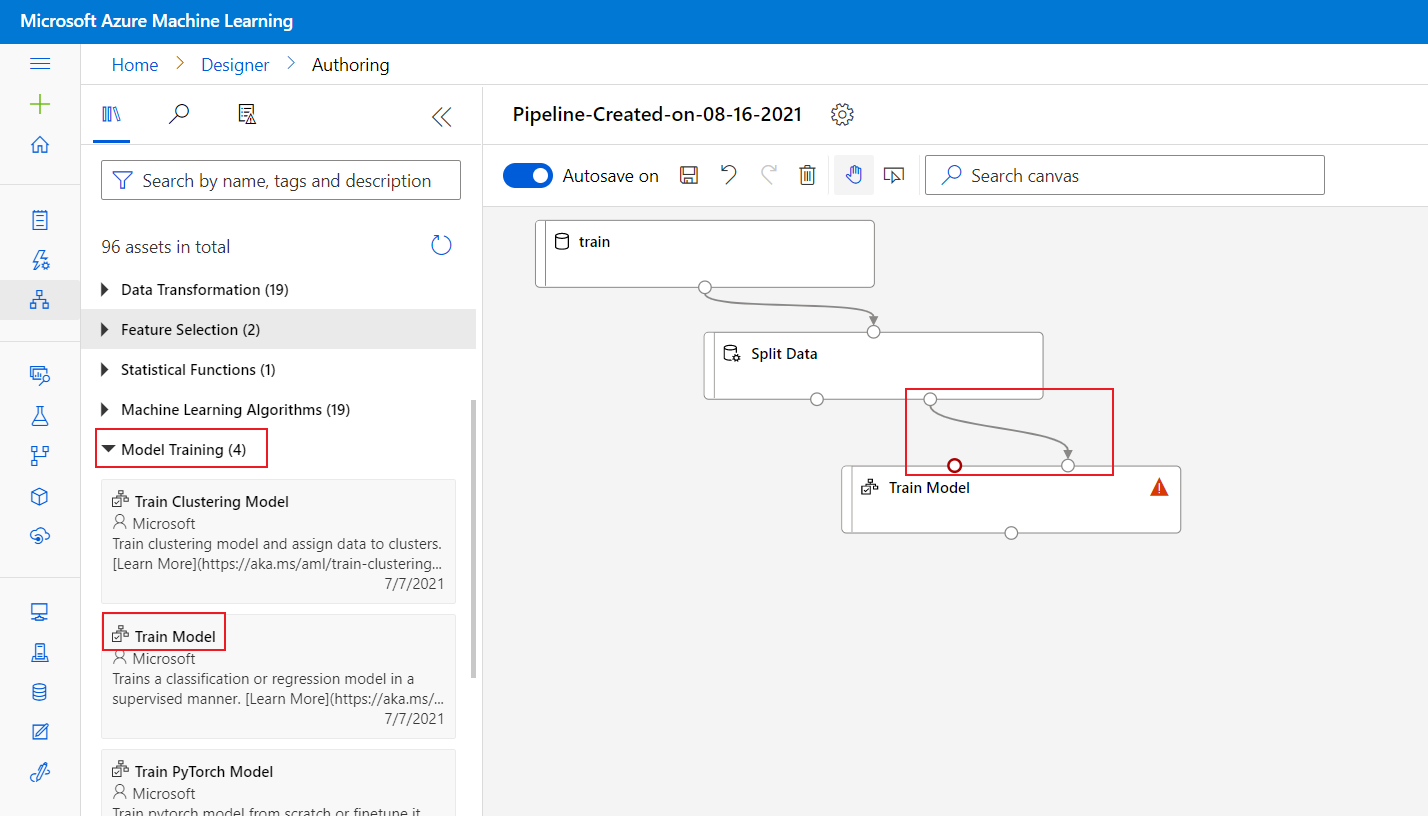
Task: Open Compute monitor icon in the sidebar
Action: [x=40, y=612]
